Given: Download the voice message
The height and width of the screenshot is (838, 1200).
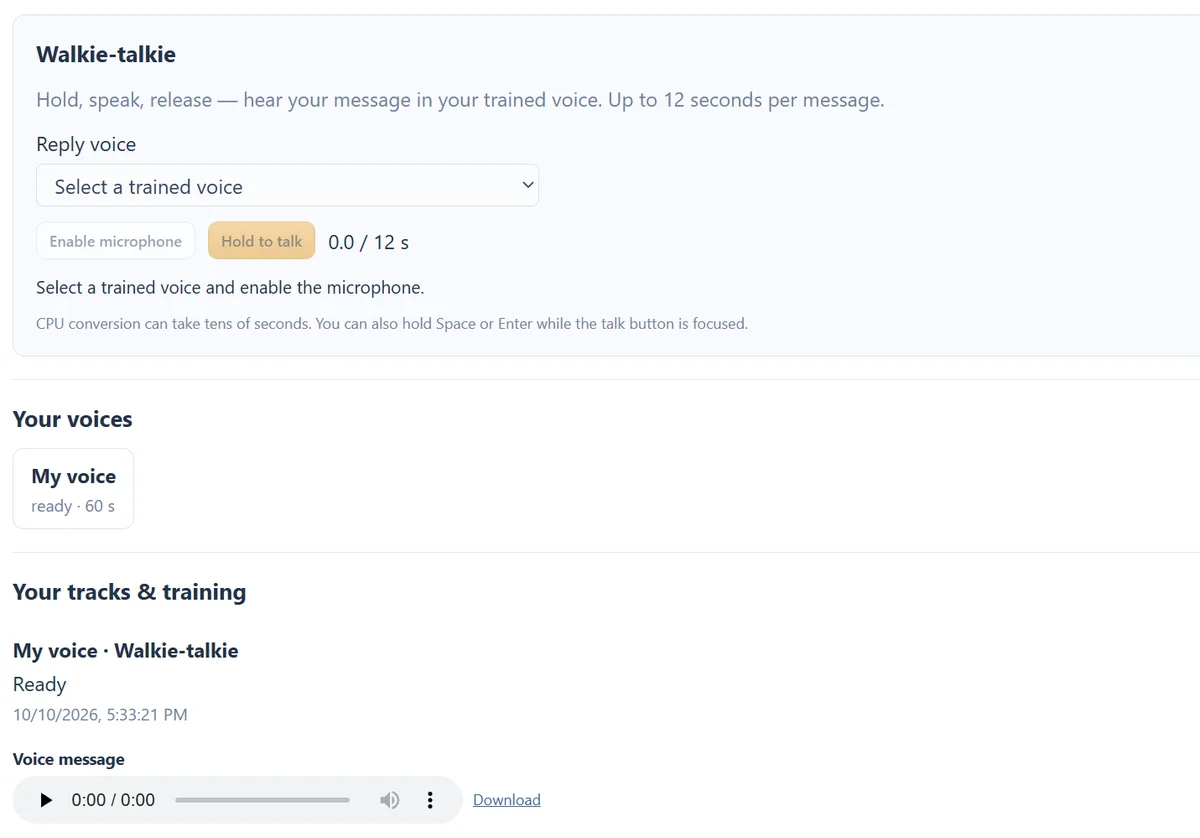Looking at the screenshot, I should [x=507, y=800].
